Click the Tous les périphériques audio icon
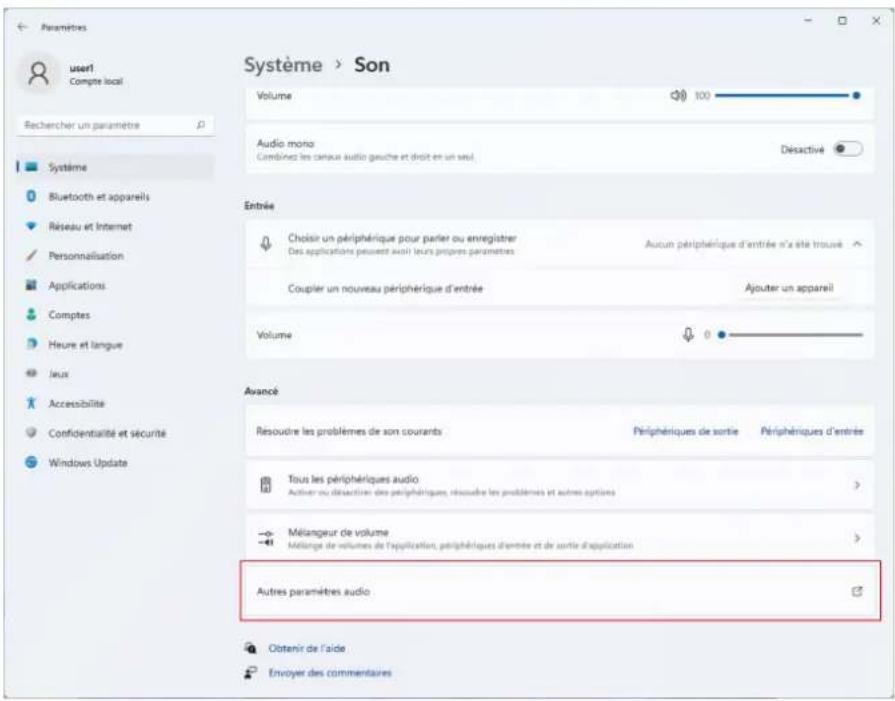Image resolution: width=895 pixels, height=701 pixels. [x=266, y=485]
